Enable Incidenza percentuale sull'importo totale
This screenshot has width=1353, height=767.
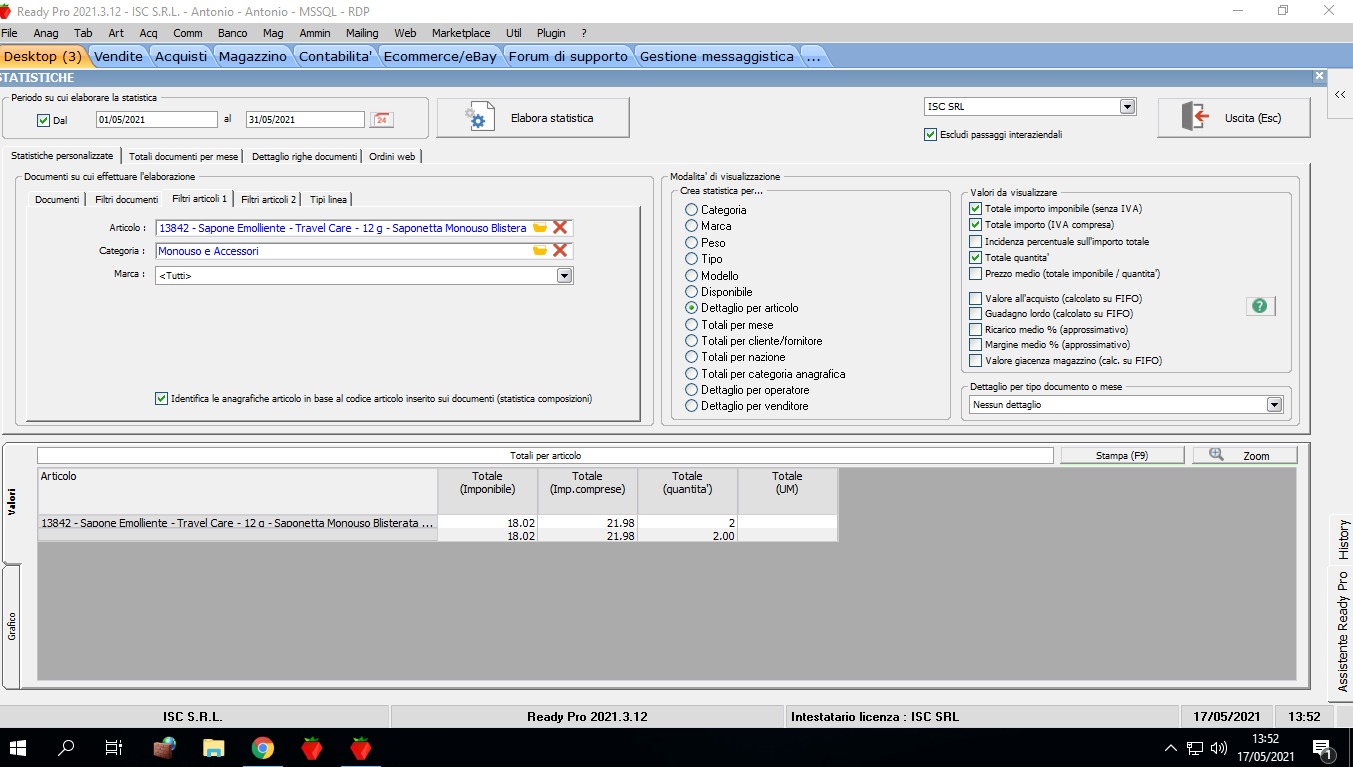pos(975,241)
